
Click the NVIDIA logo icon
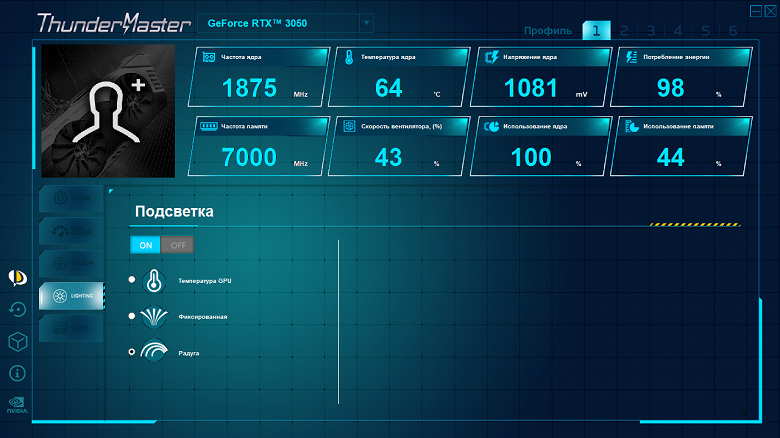click(17, 405)
